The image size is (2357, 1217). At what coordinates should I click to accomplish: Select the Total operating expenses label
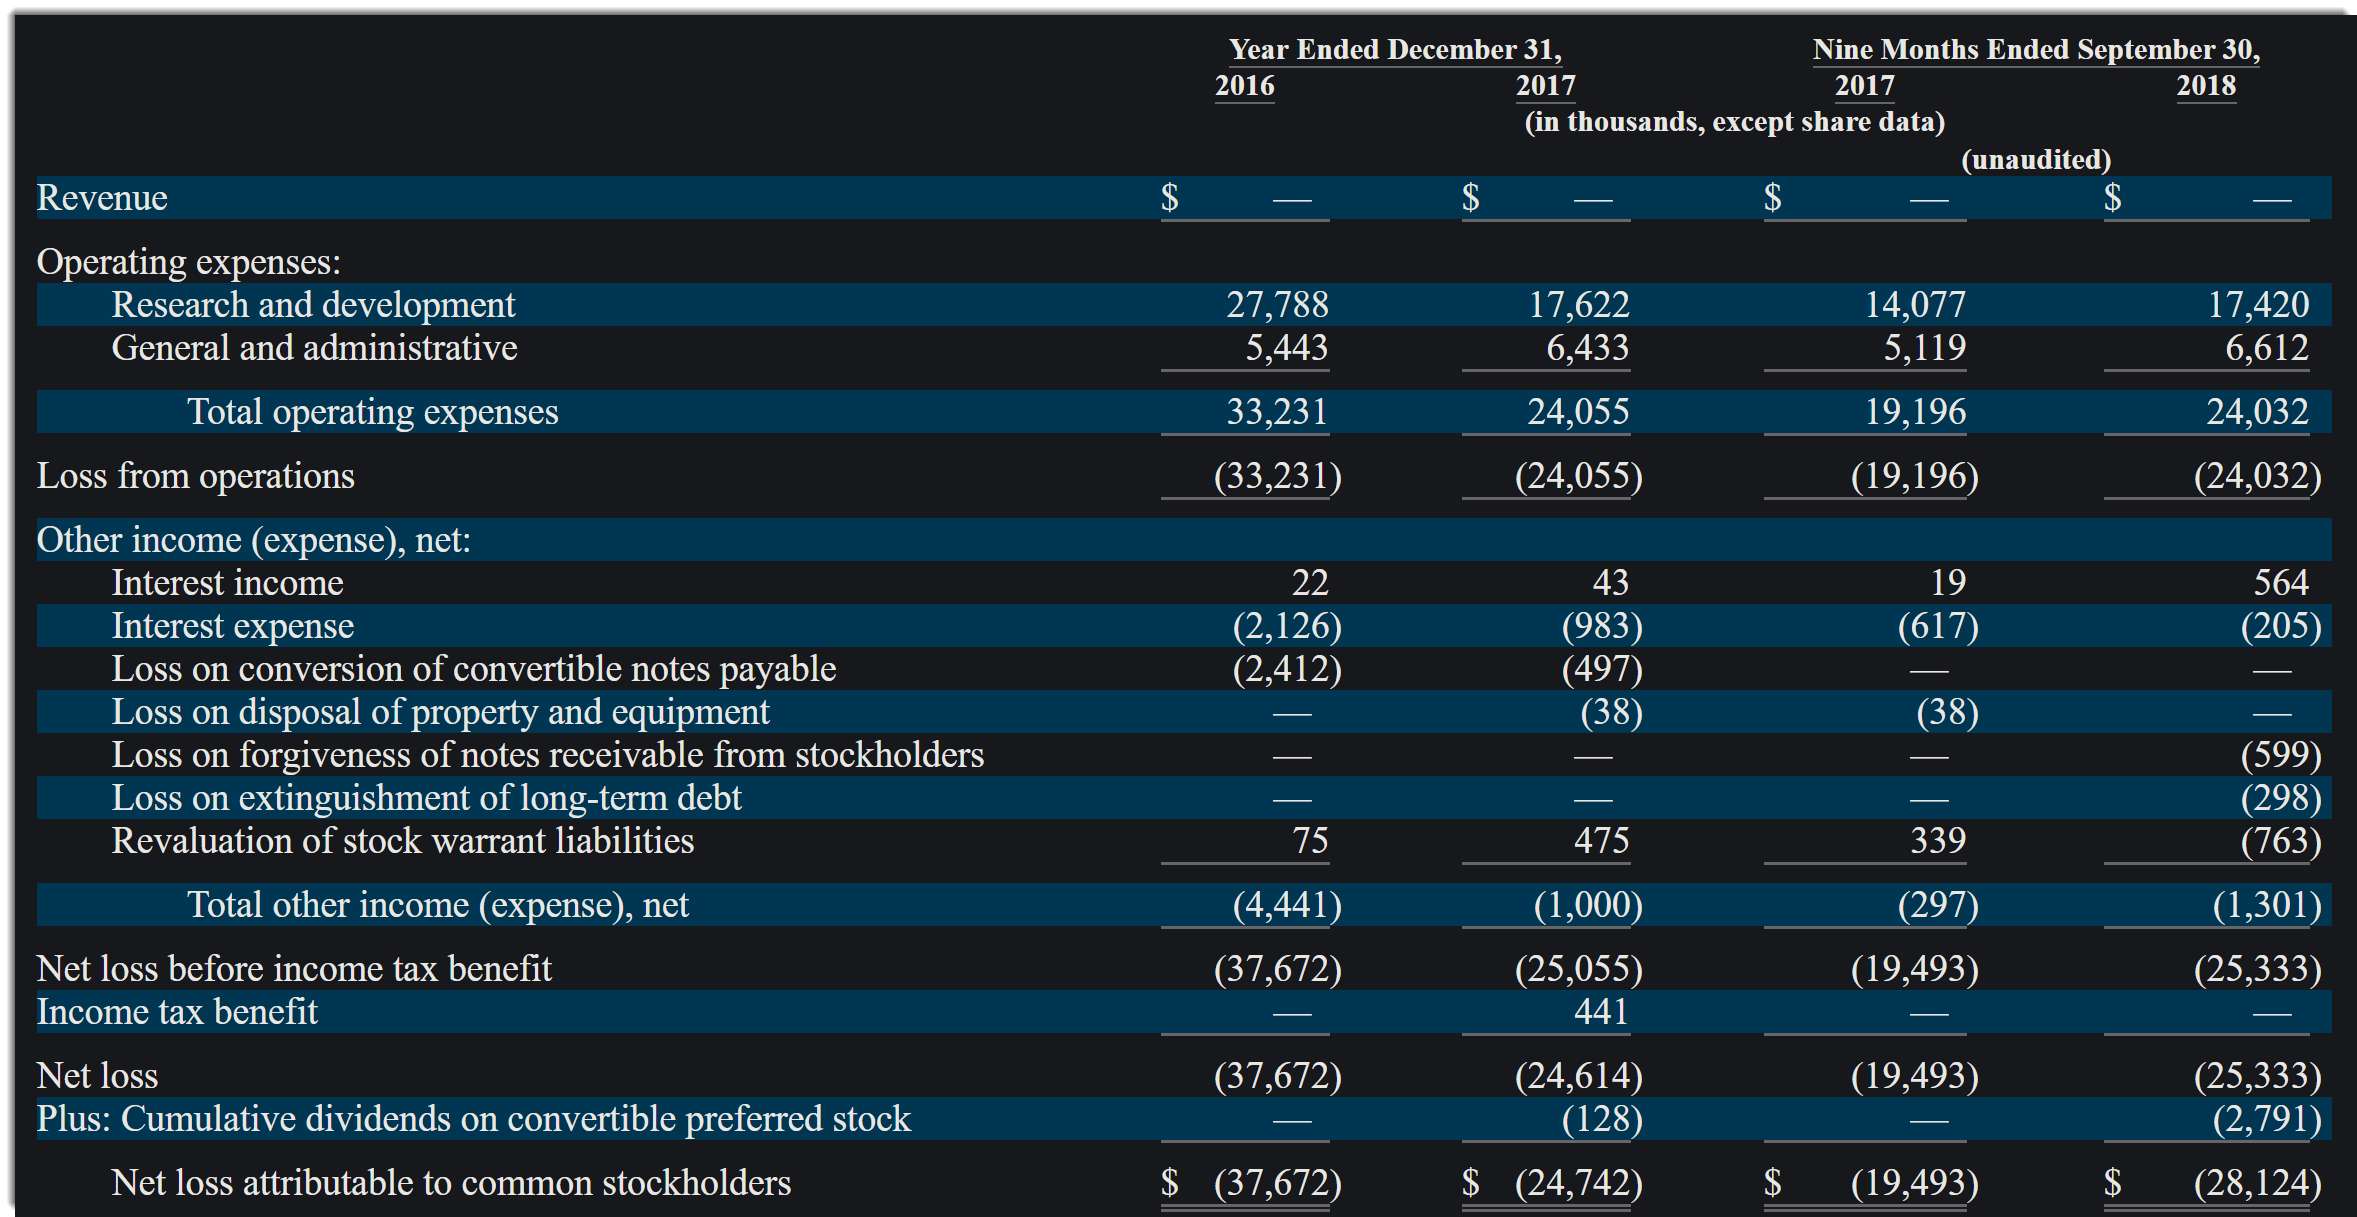point(372,412)
